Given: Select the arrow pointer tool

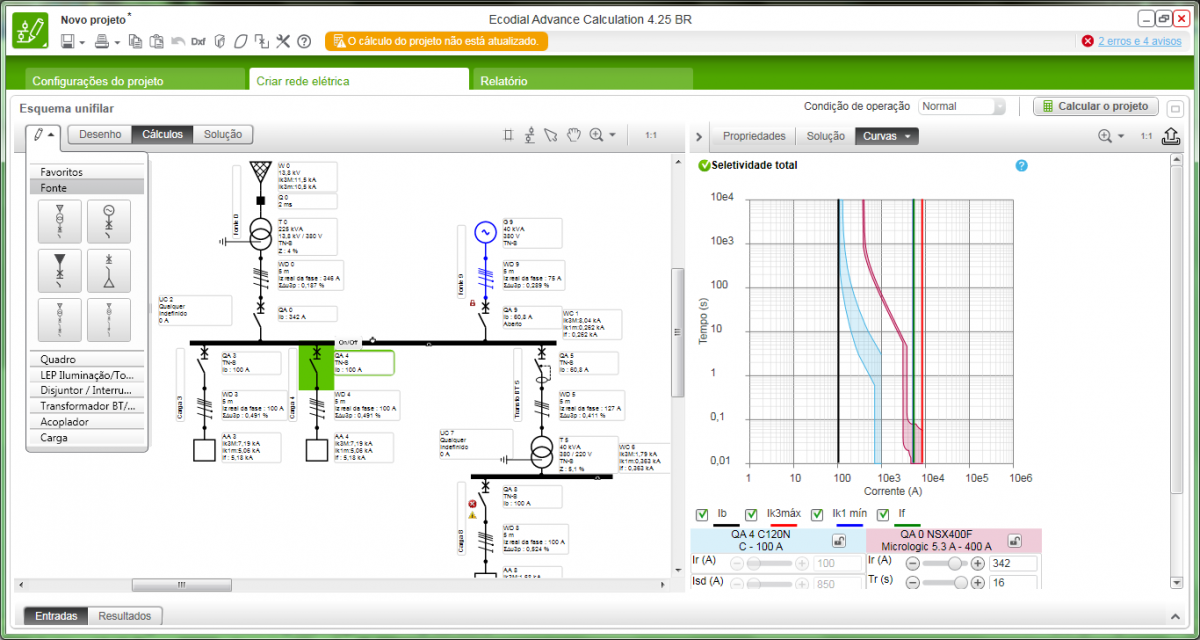Looking at the screenshot, I should 551,135.
